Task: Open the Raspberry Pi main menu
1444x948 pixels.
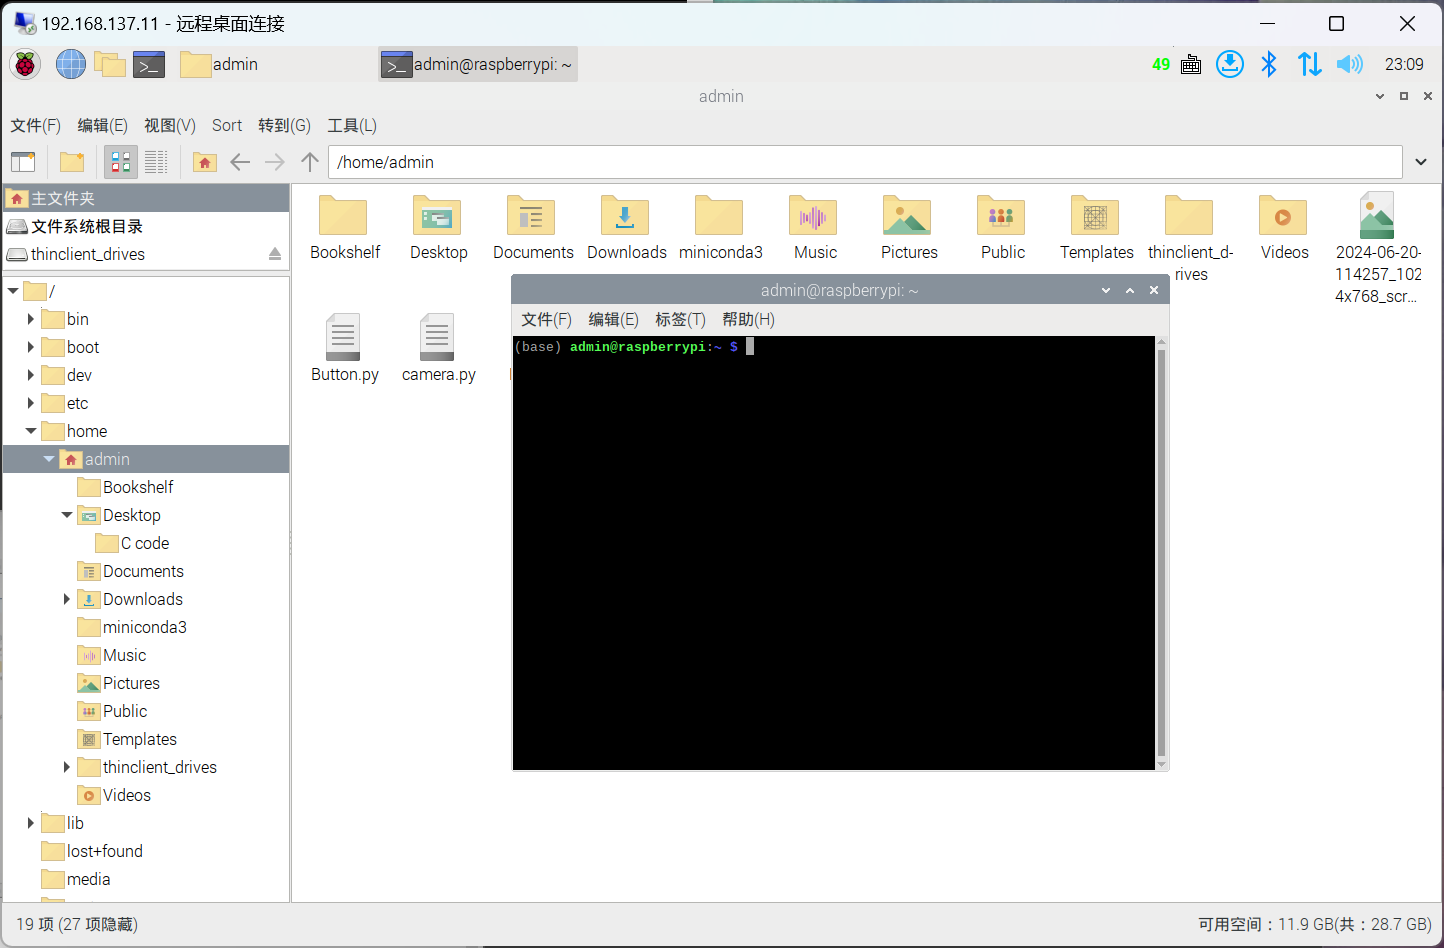Action: click(25, 64)
